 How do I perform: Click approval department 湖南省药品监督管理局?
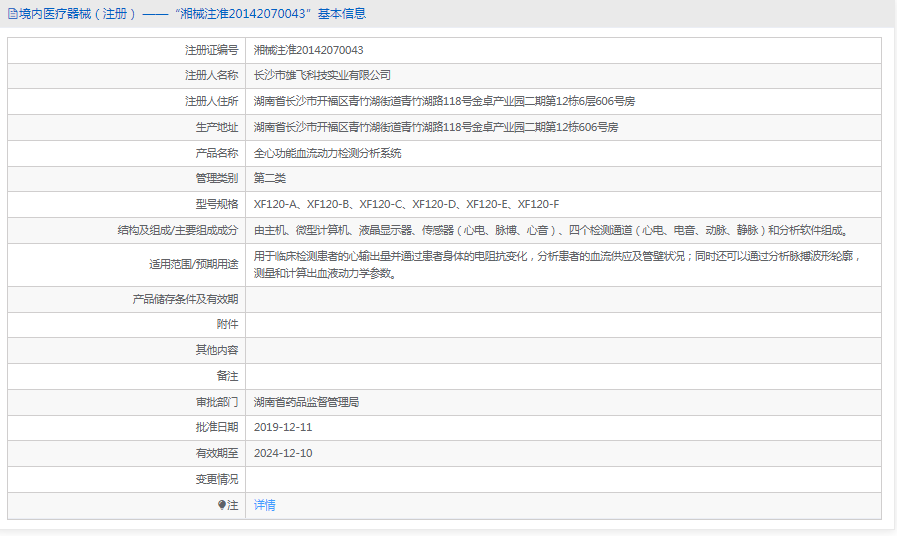(x=306, y=402)
